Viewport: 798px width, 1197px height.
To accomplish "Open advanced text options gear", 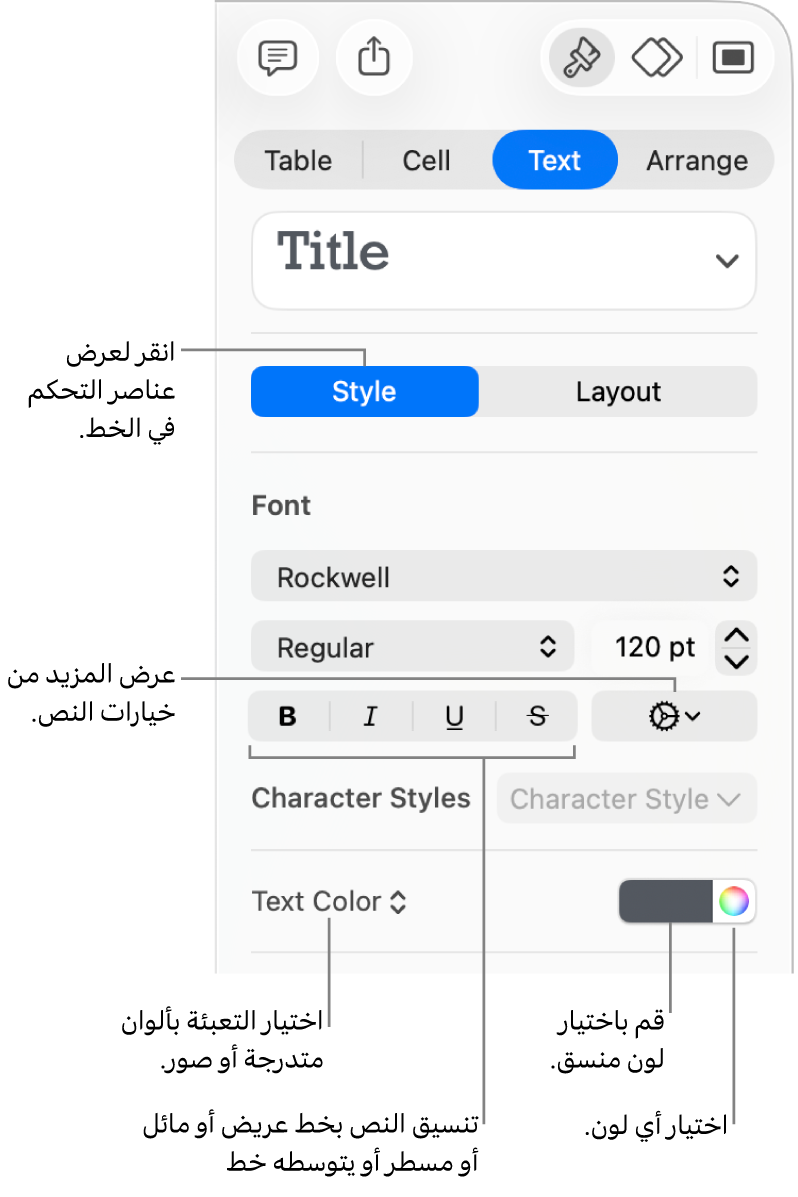I will 674,716.
